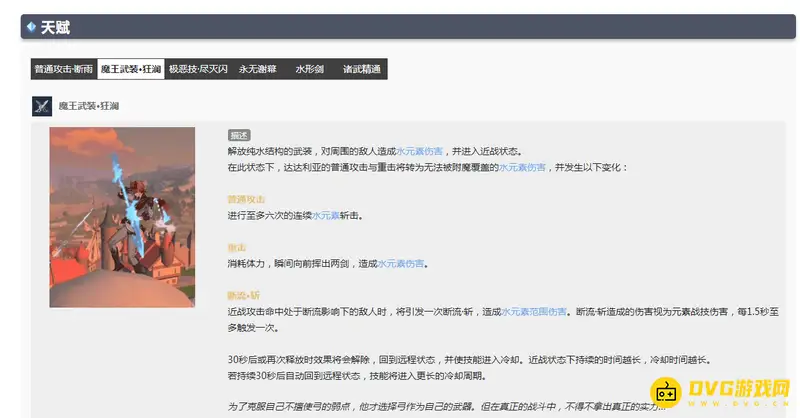The height and width of the screenshot is (418, 800).
Task: Click the crossed-blades skill icon for 魔王武装·狂澜
Action: pyautogui.click(x=42, y=105)
